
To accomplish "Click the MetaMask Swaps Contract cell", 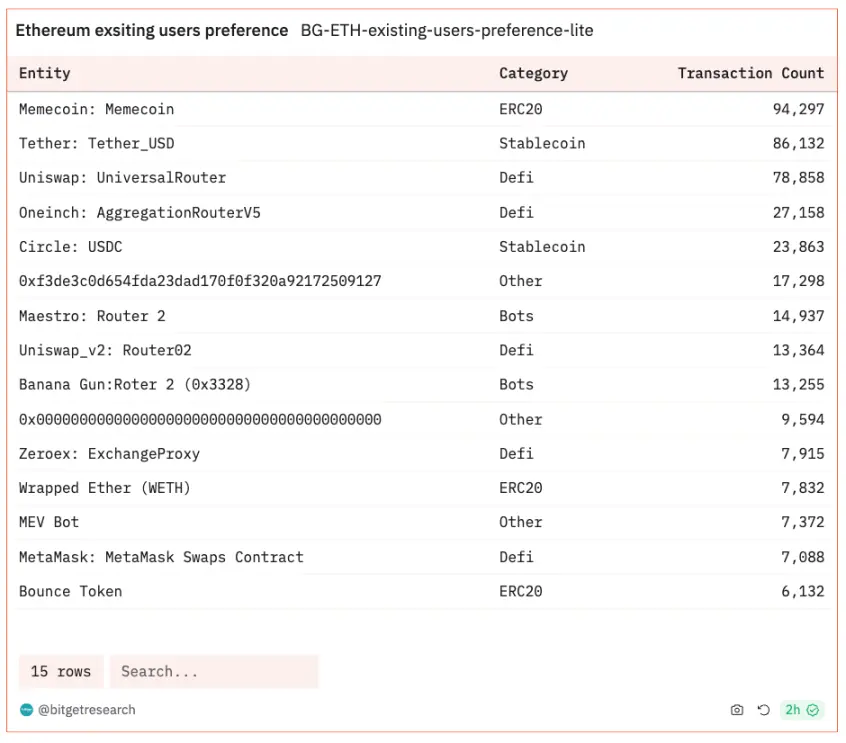I will tap(161, 557).
